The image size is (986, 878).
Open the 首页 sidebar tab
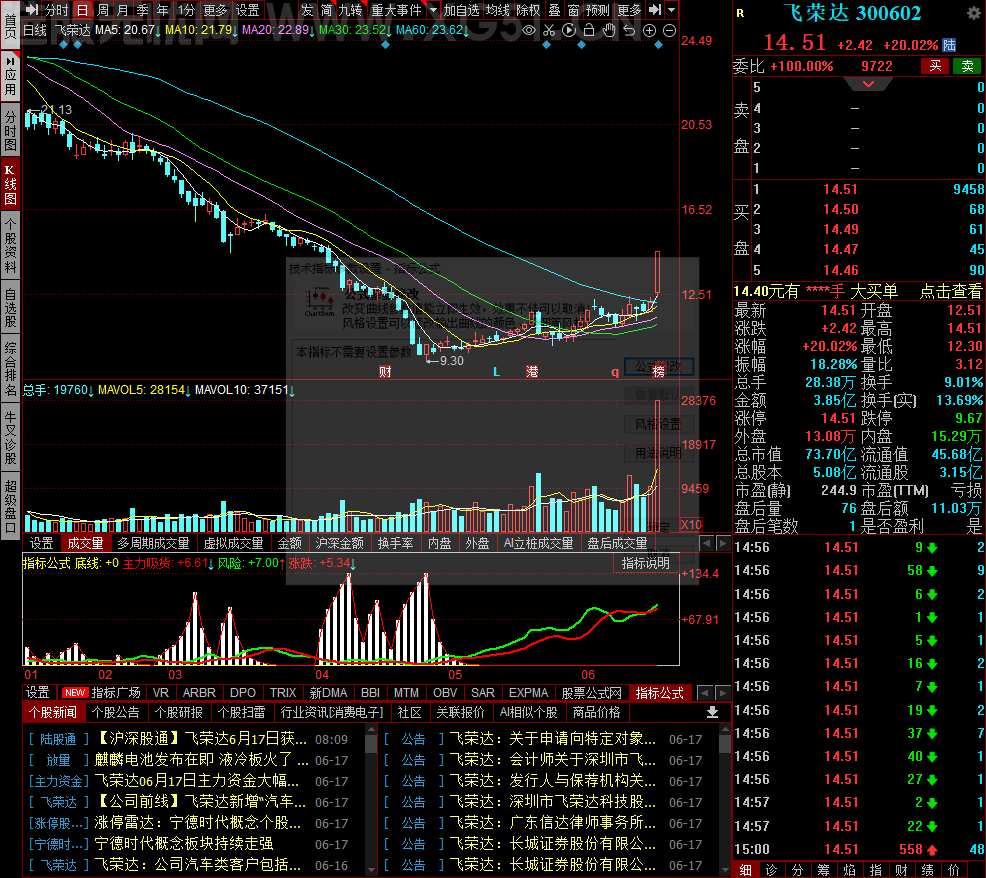click(x=10, y=26)
